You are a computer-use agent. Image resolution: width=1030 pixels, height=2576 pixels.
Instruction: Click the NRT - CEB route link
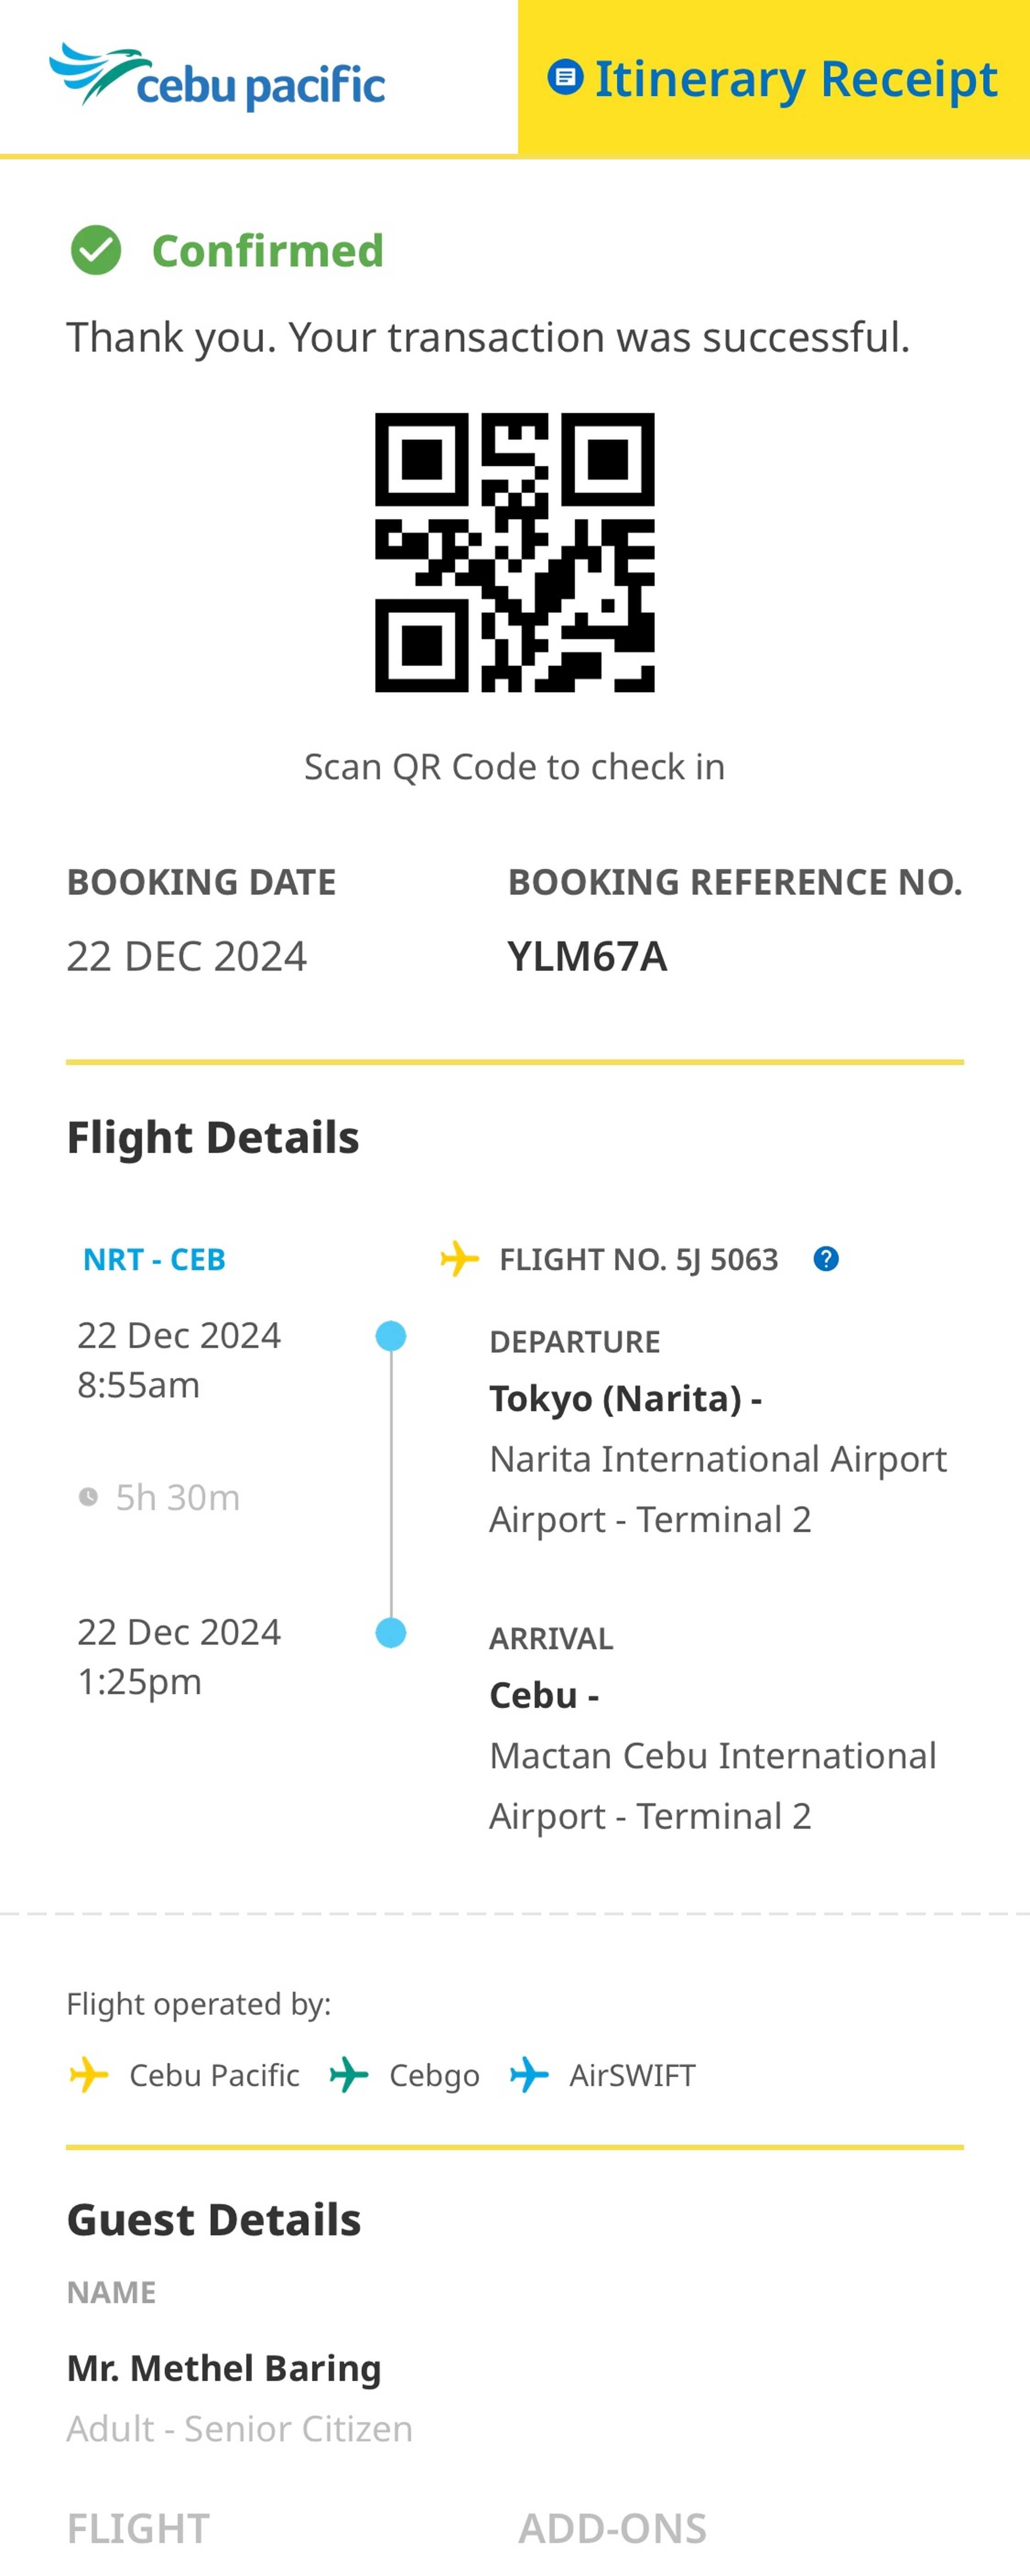point(154,1259)
